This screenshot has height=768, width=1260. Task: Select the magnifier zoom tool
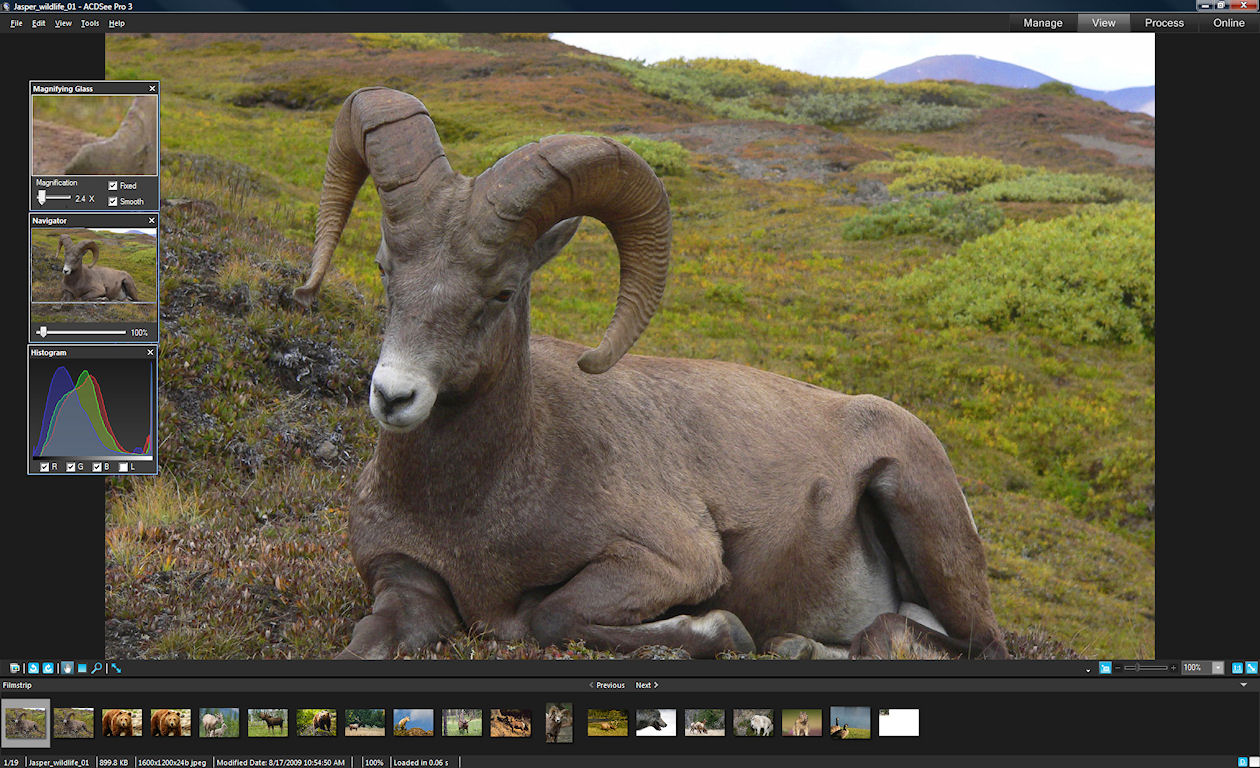pos(97,668)
